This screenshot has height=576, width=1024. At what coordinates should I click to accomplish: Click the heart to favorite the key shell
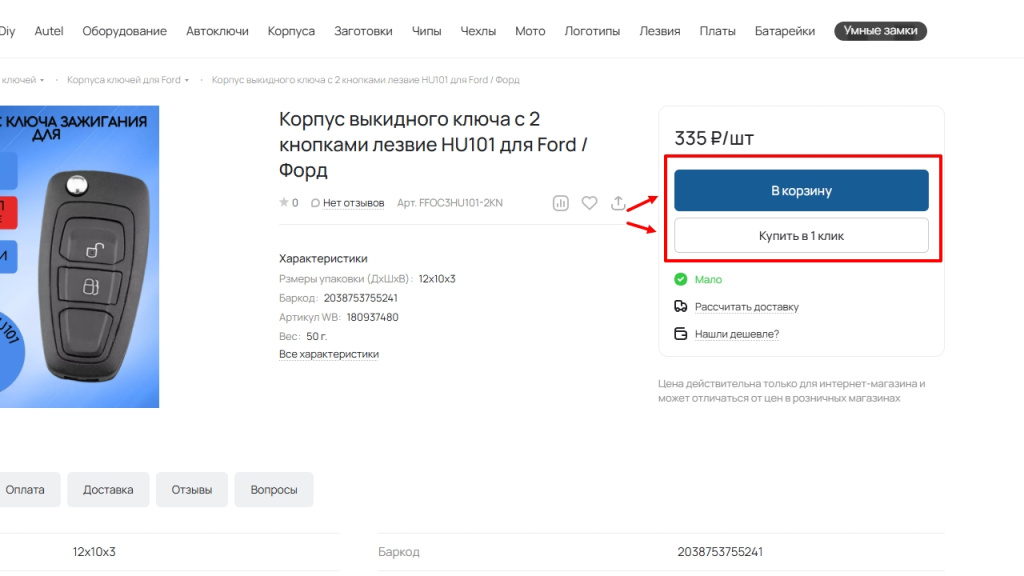589,202
